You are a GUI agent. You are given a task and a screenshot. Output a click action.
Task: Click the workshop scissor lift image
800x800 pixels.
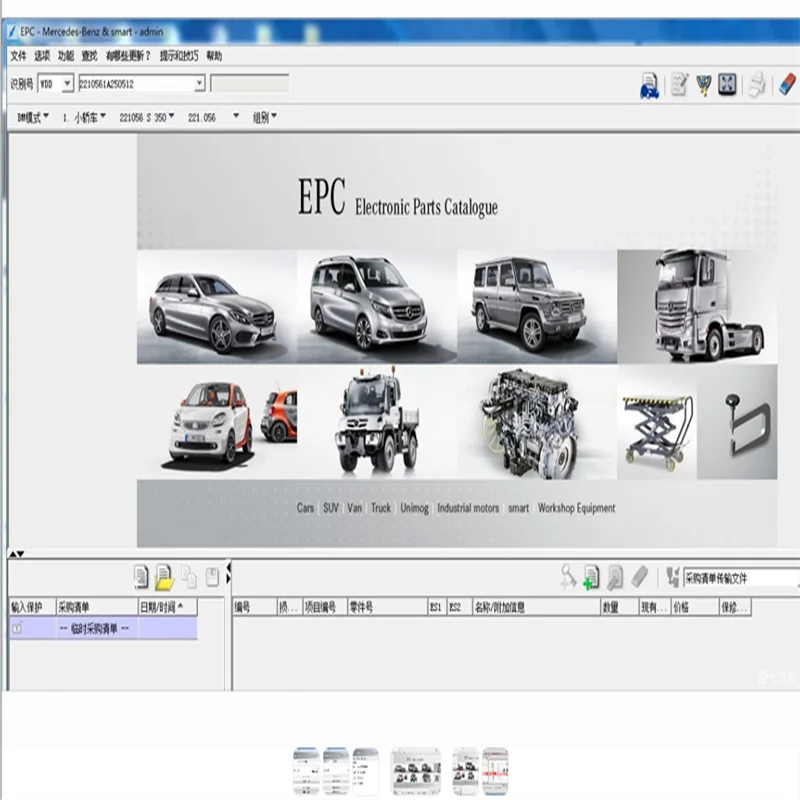click(x=657, y=422)
